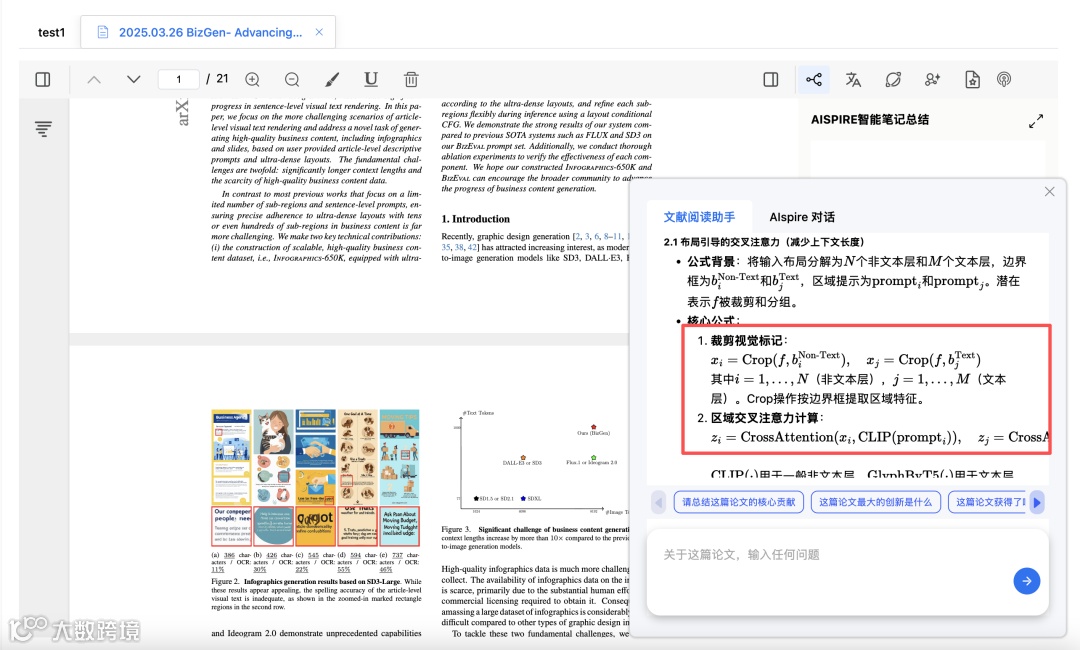Toggle the right split-view panel icon
Viewport: 1080px width, 650px height.
point(771,80)
